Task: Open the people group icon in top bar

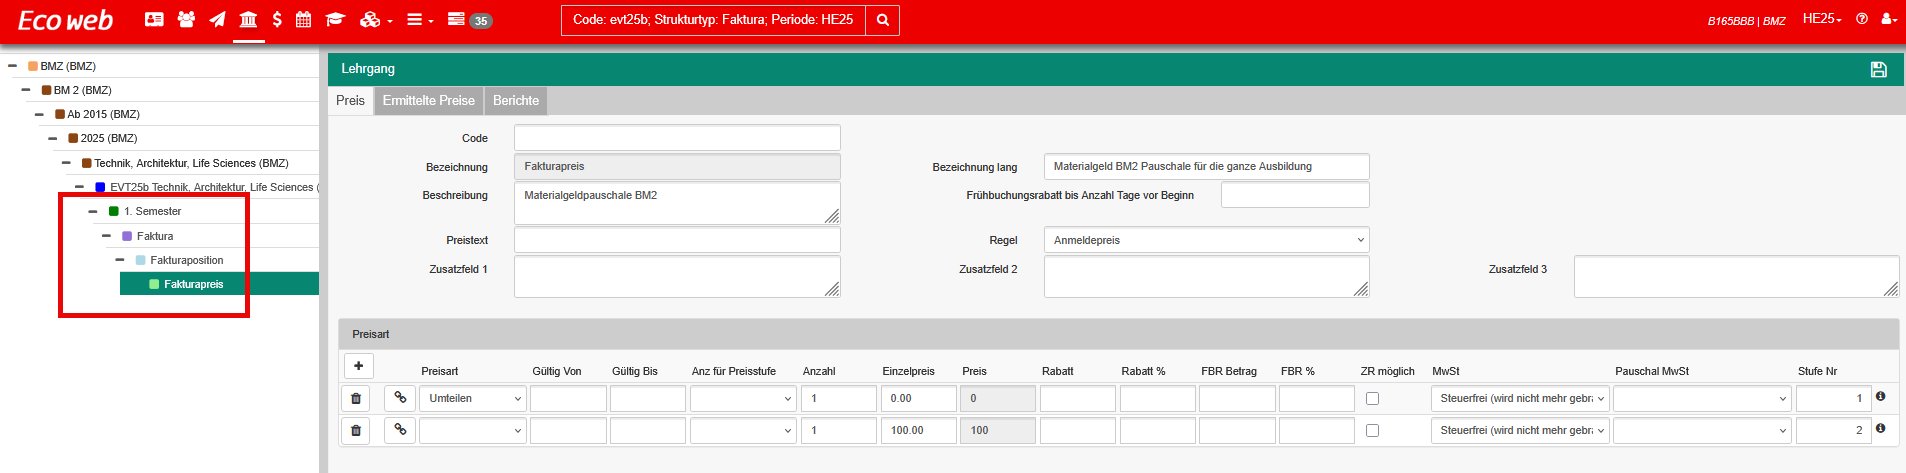Action: [x=186, y=19]
